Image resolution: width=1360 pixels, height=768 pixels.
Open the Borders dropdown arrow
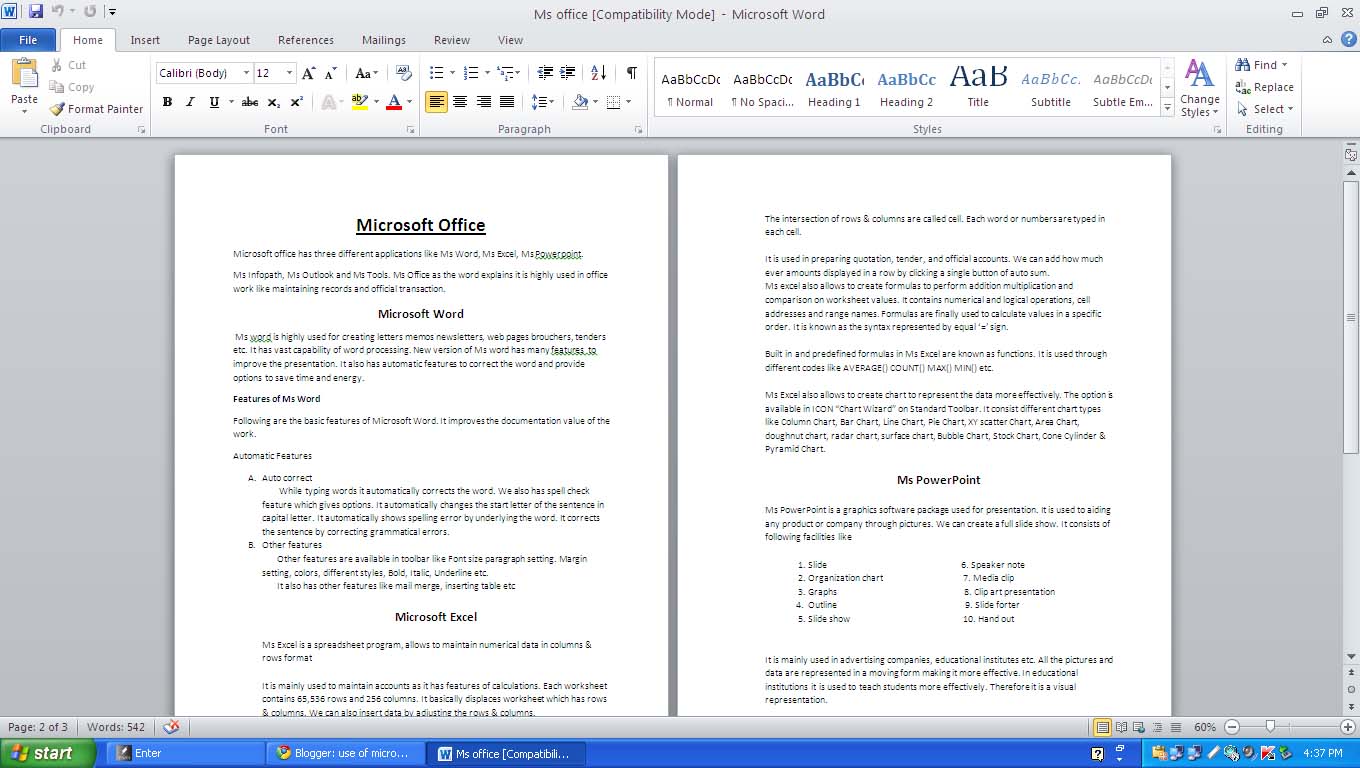coord(627,102)
